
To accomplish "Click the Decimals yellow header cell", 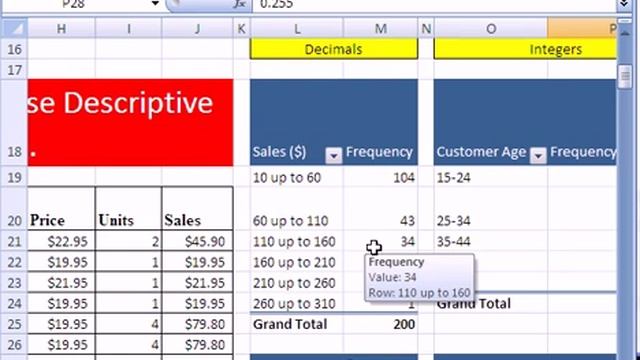I will [x=334, y=49].
